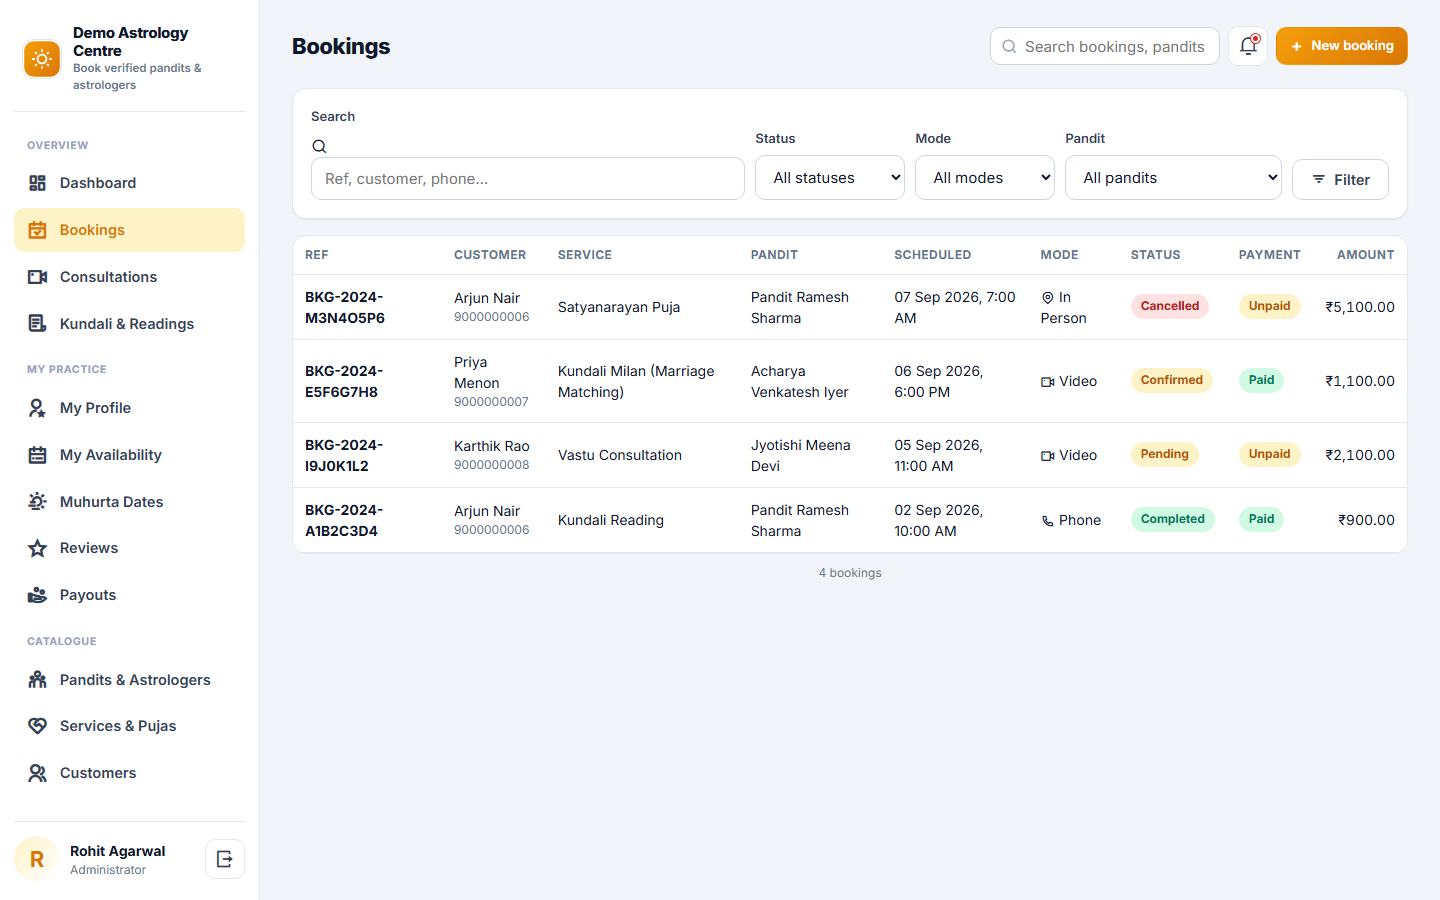Open booking BKG-2024-E5F6G7H8
The width and height of the screenshot is (1440, 900).
[344, 382]
